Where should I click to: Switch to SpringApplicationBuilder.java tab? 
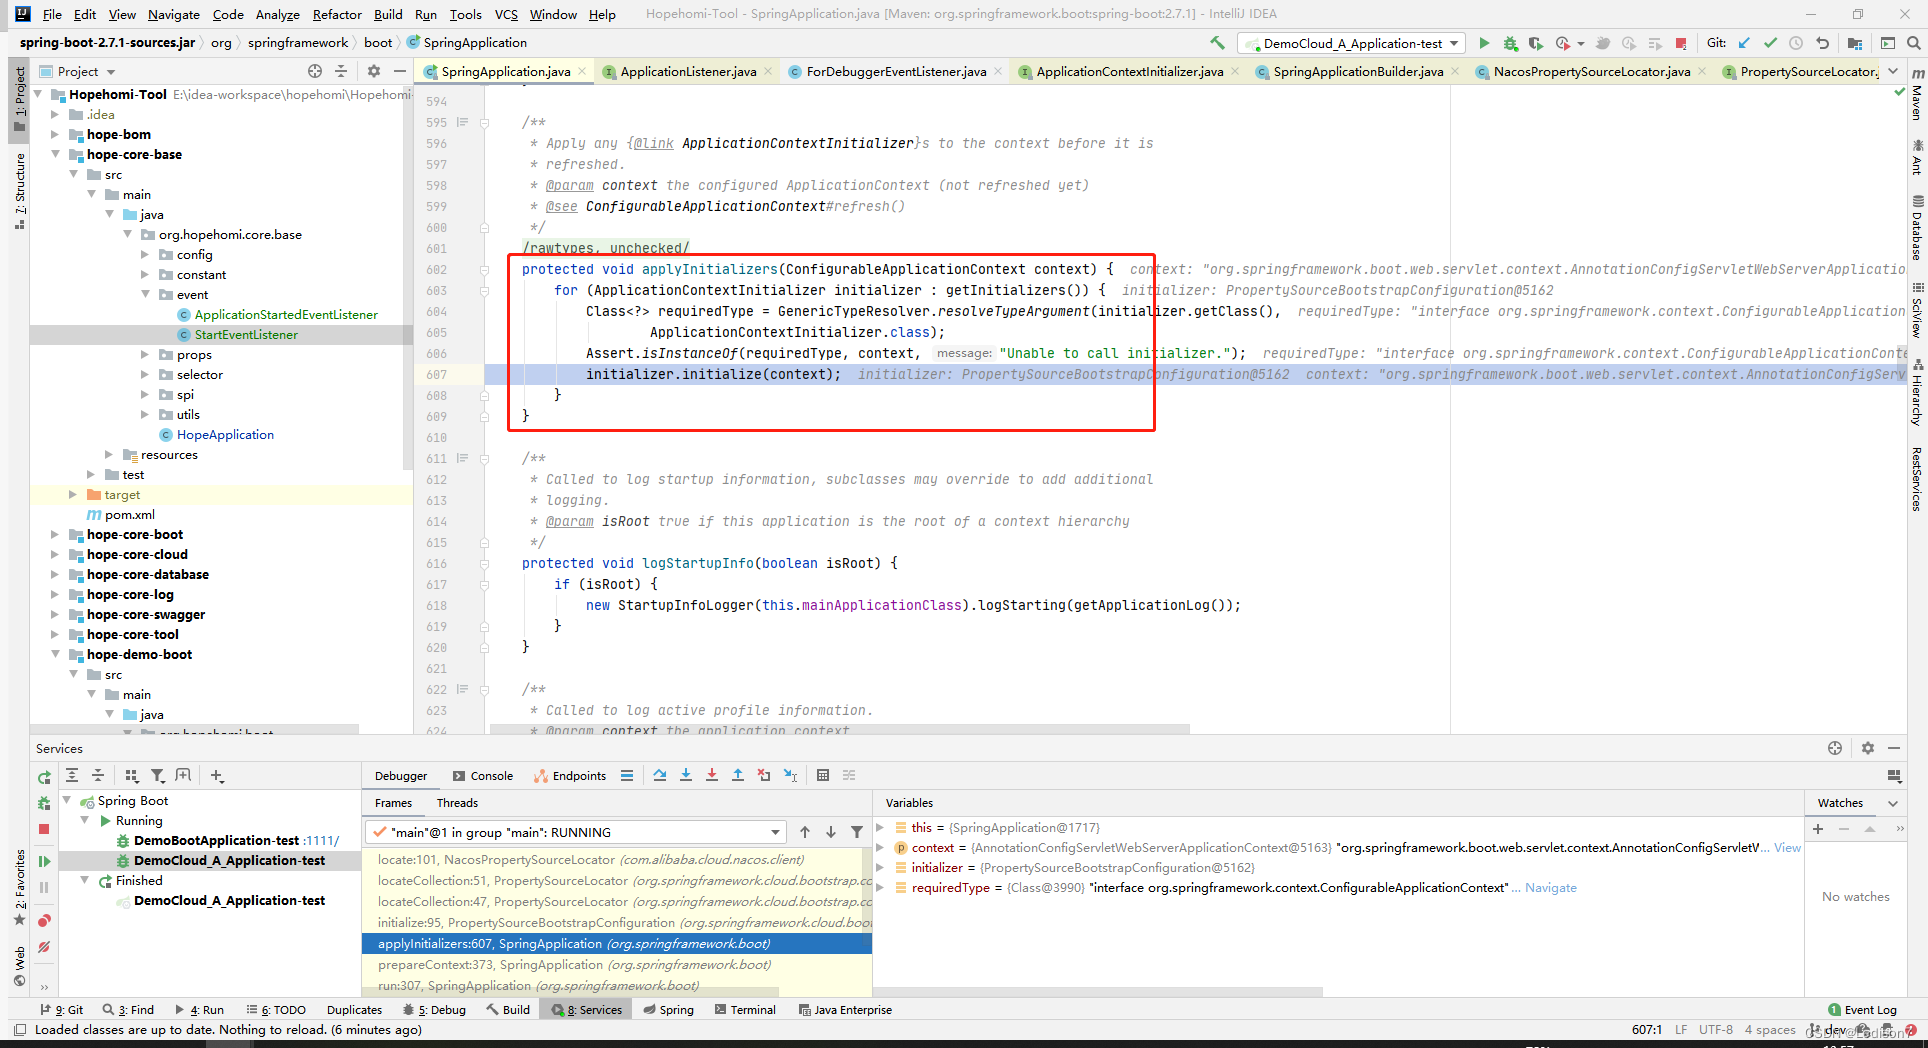pos(1358,71)
